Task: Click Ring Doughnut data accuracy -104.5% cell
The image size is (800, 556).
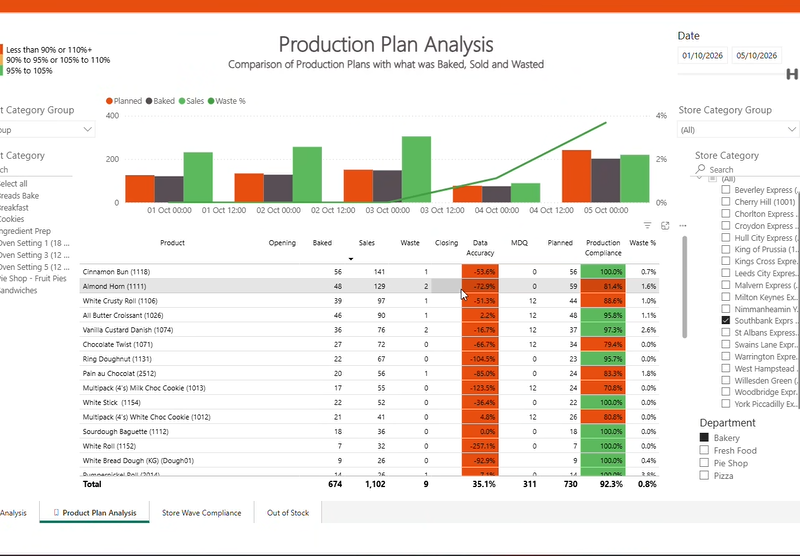Action: coord(480,359)
